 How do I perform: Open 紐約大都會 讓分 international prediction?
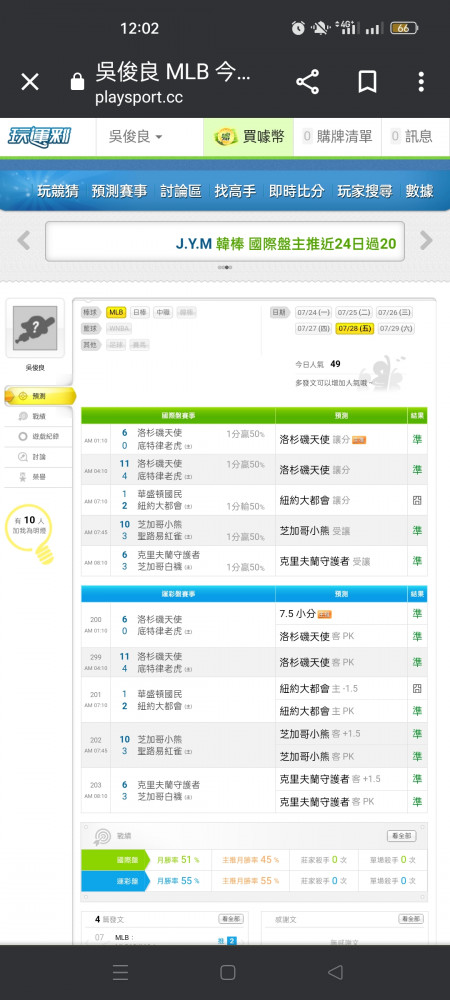[x=315, y=501]
